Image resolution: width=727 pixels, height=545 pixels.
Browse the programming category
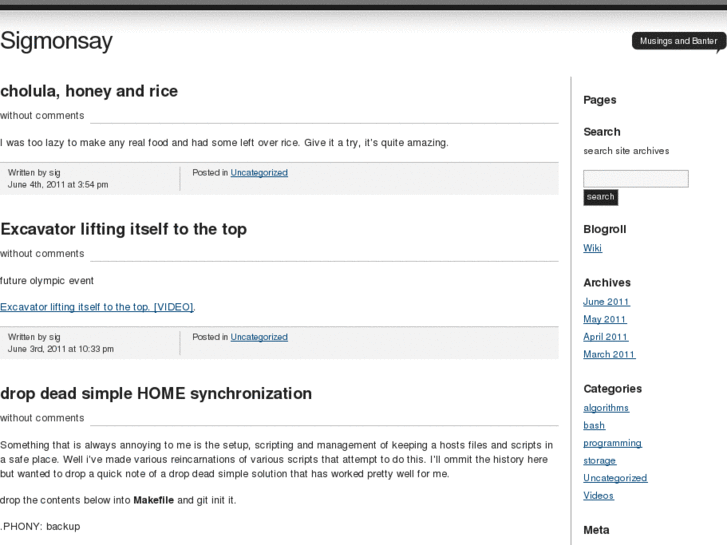[612, 443]
